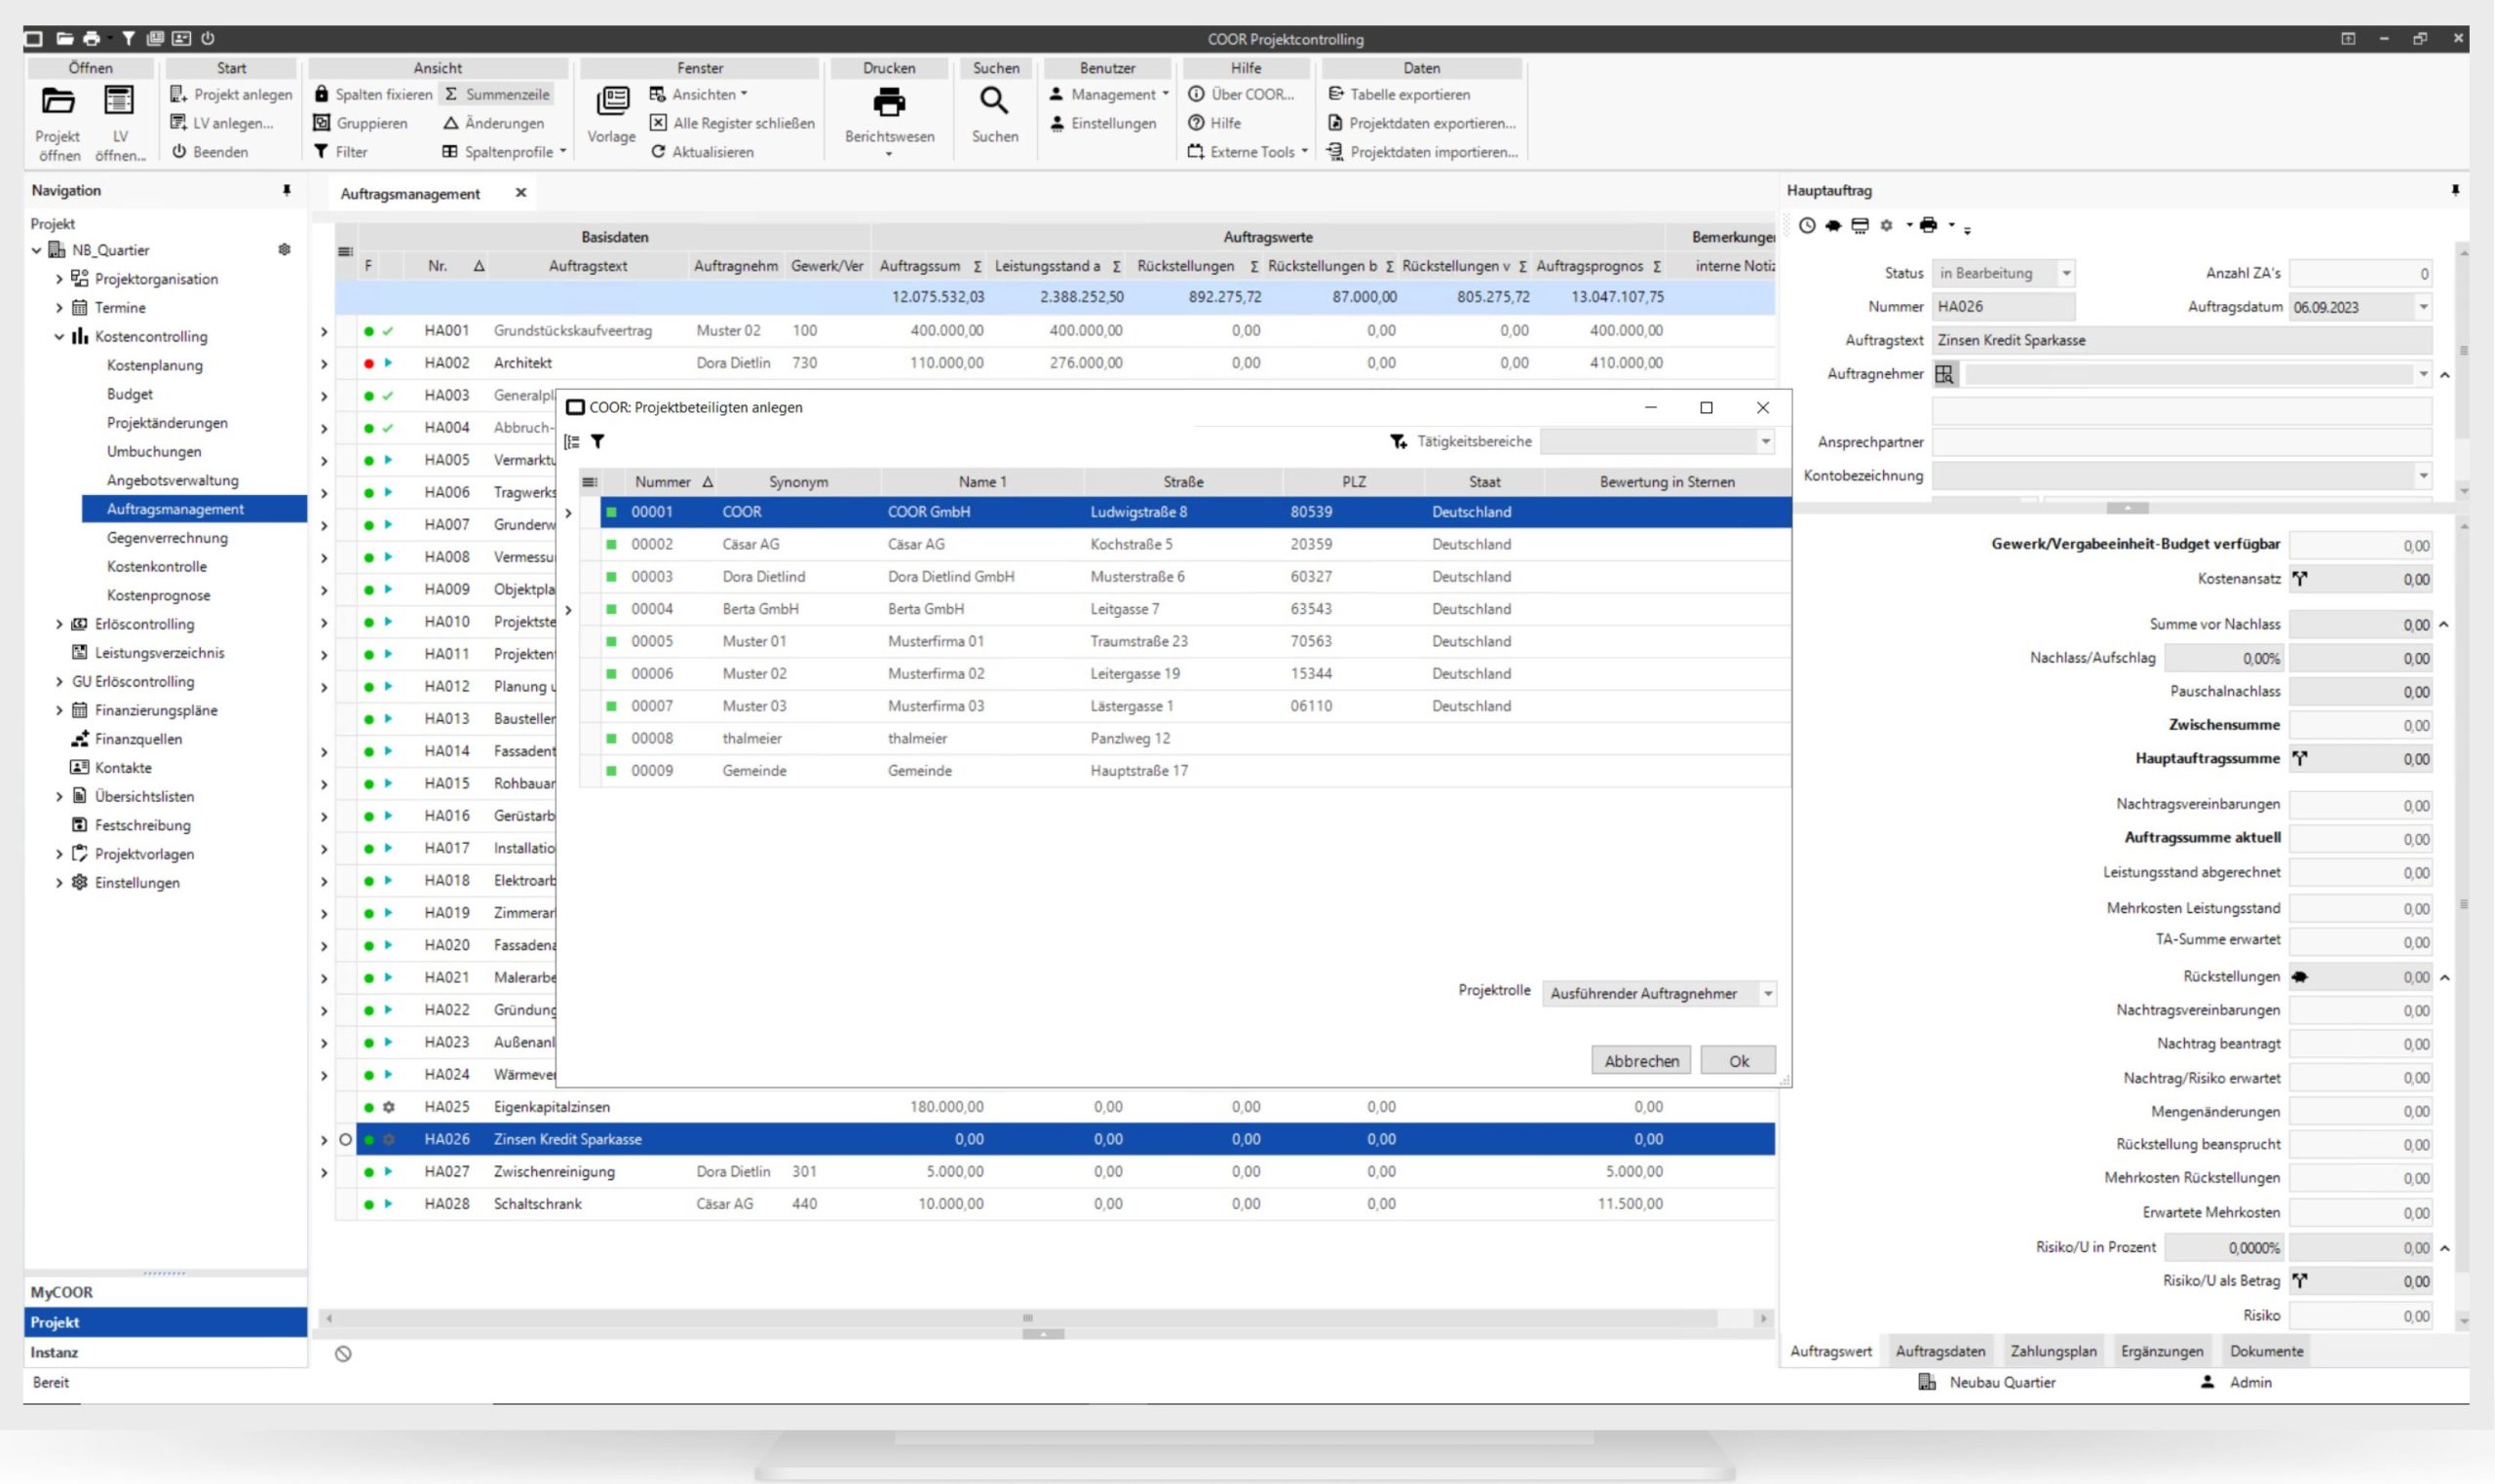Click Projektdaten exportieren
The height and width of the screenshot is (1484, 2495).
point(1421,123)
